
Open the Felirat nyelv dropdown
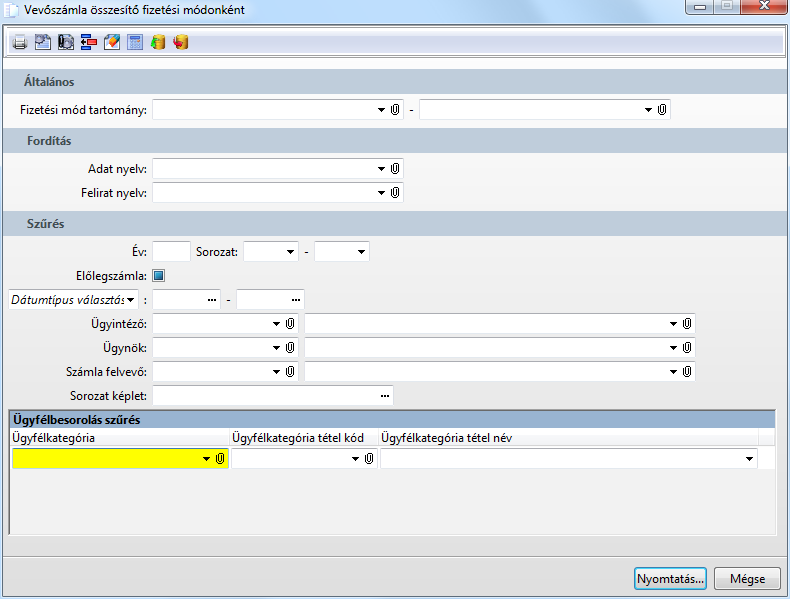[x=381, y=192]
